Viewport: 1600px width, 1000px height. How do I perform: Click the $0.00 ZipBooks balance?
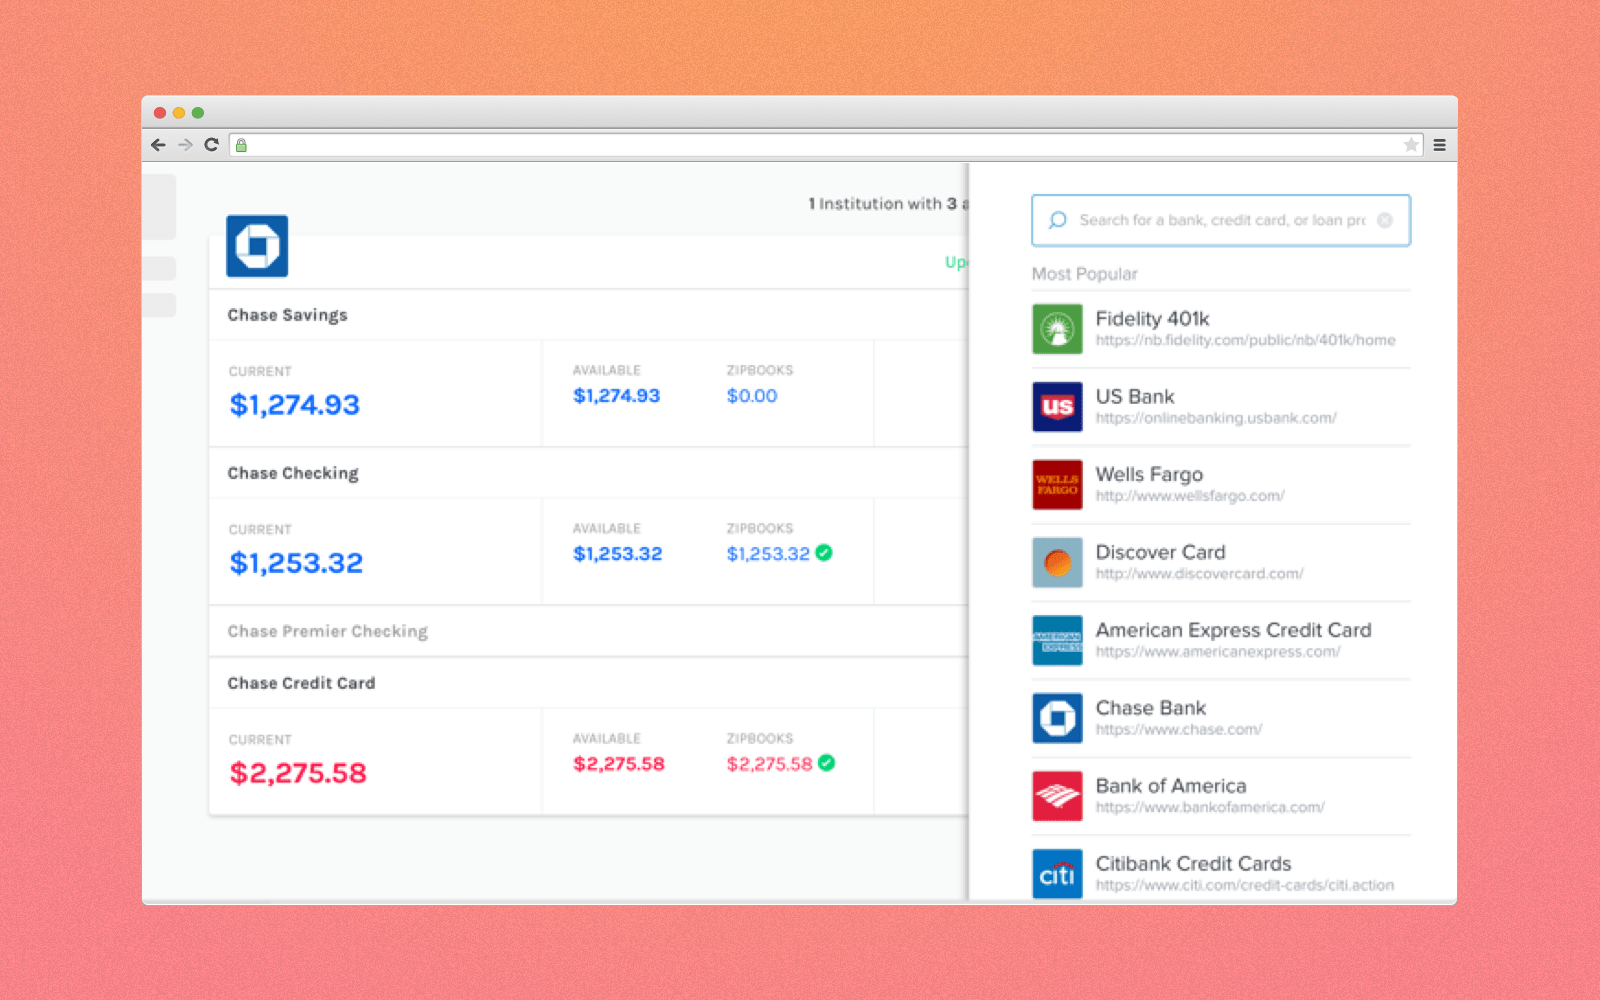pyautogui.click(x=752, y=396)
